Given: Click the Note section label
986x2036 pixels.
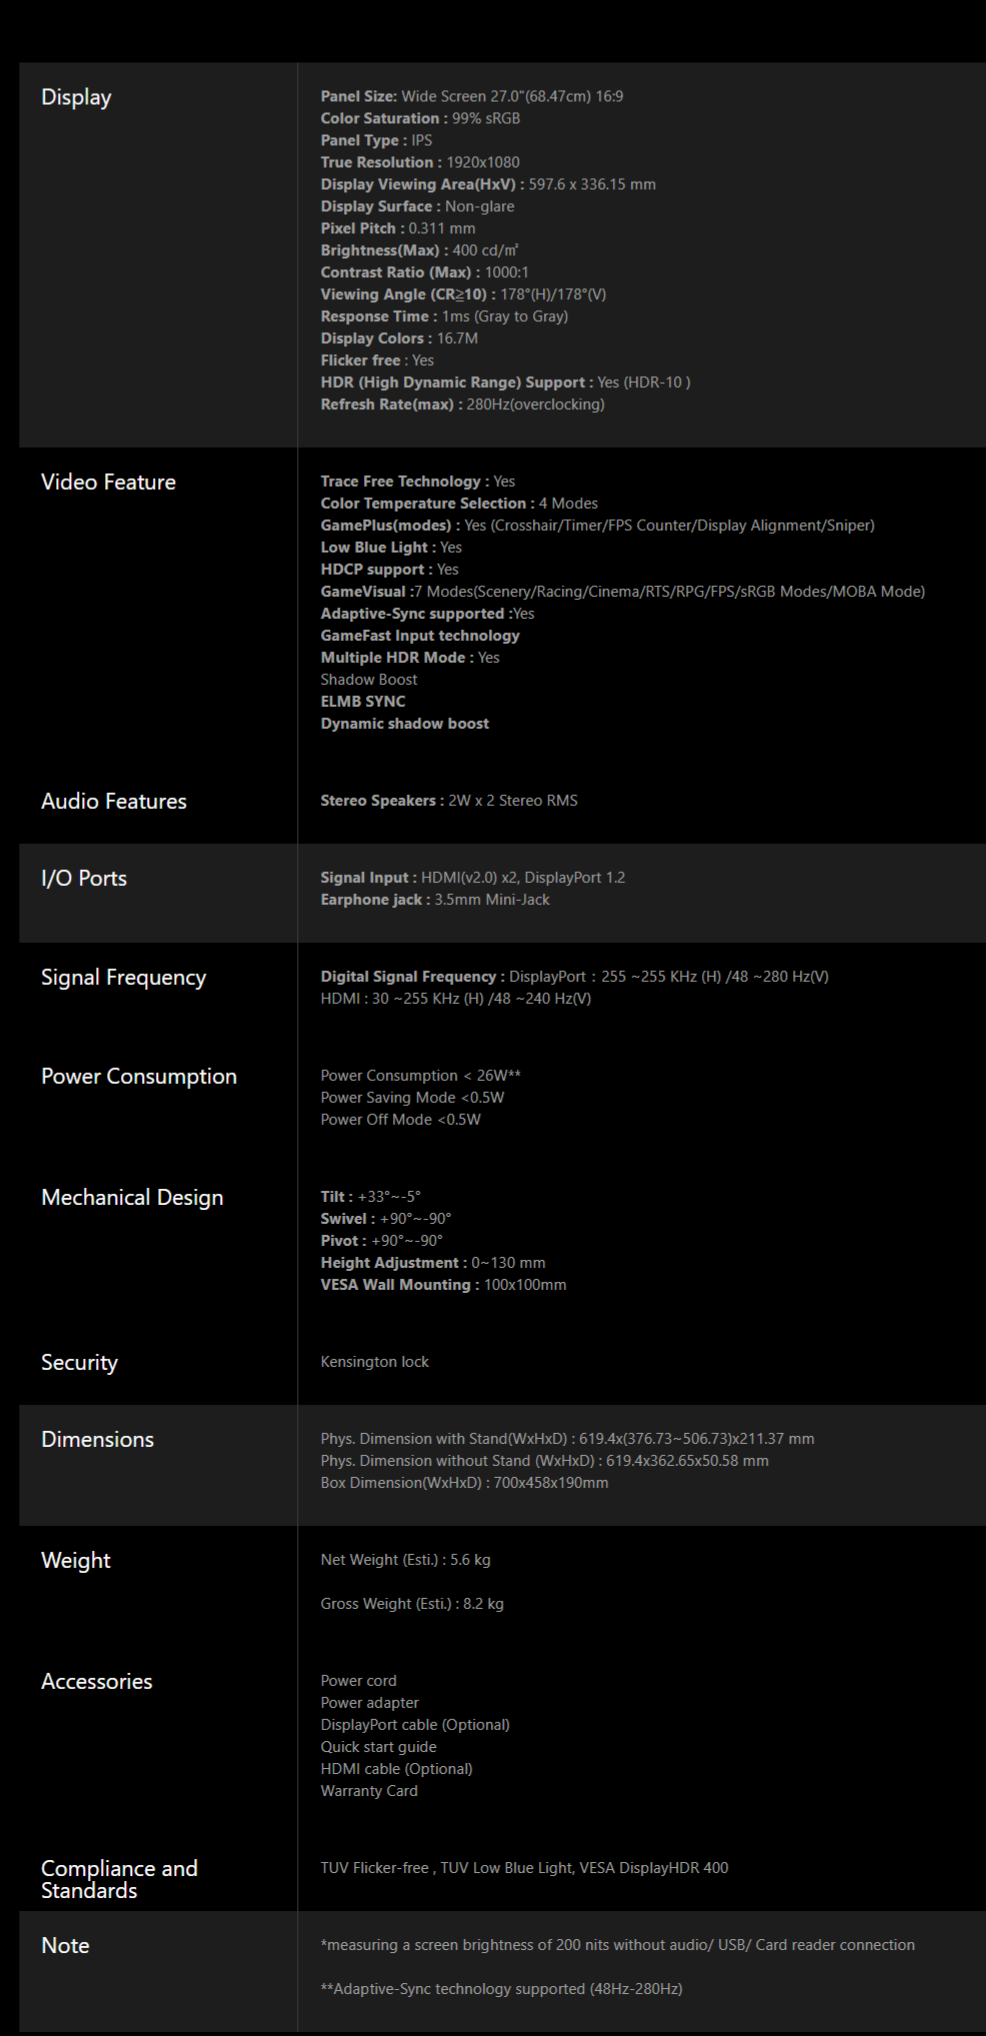Looking at the screenshot, I should click(x=65, y=1946).
